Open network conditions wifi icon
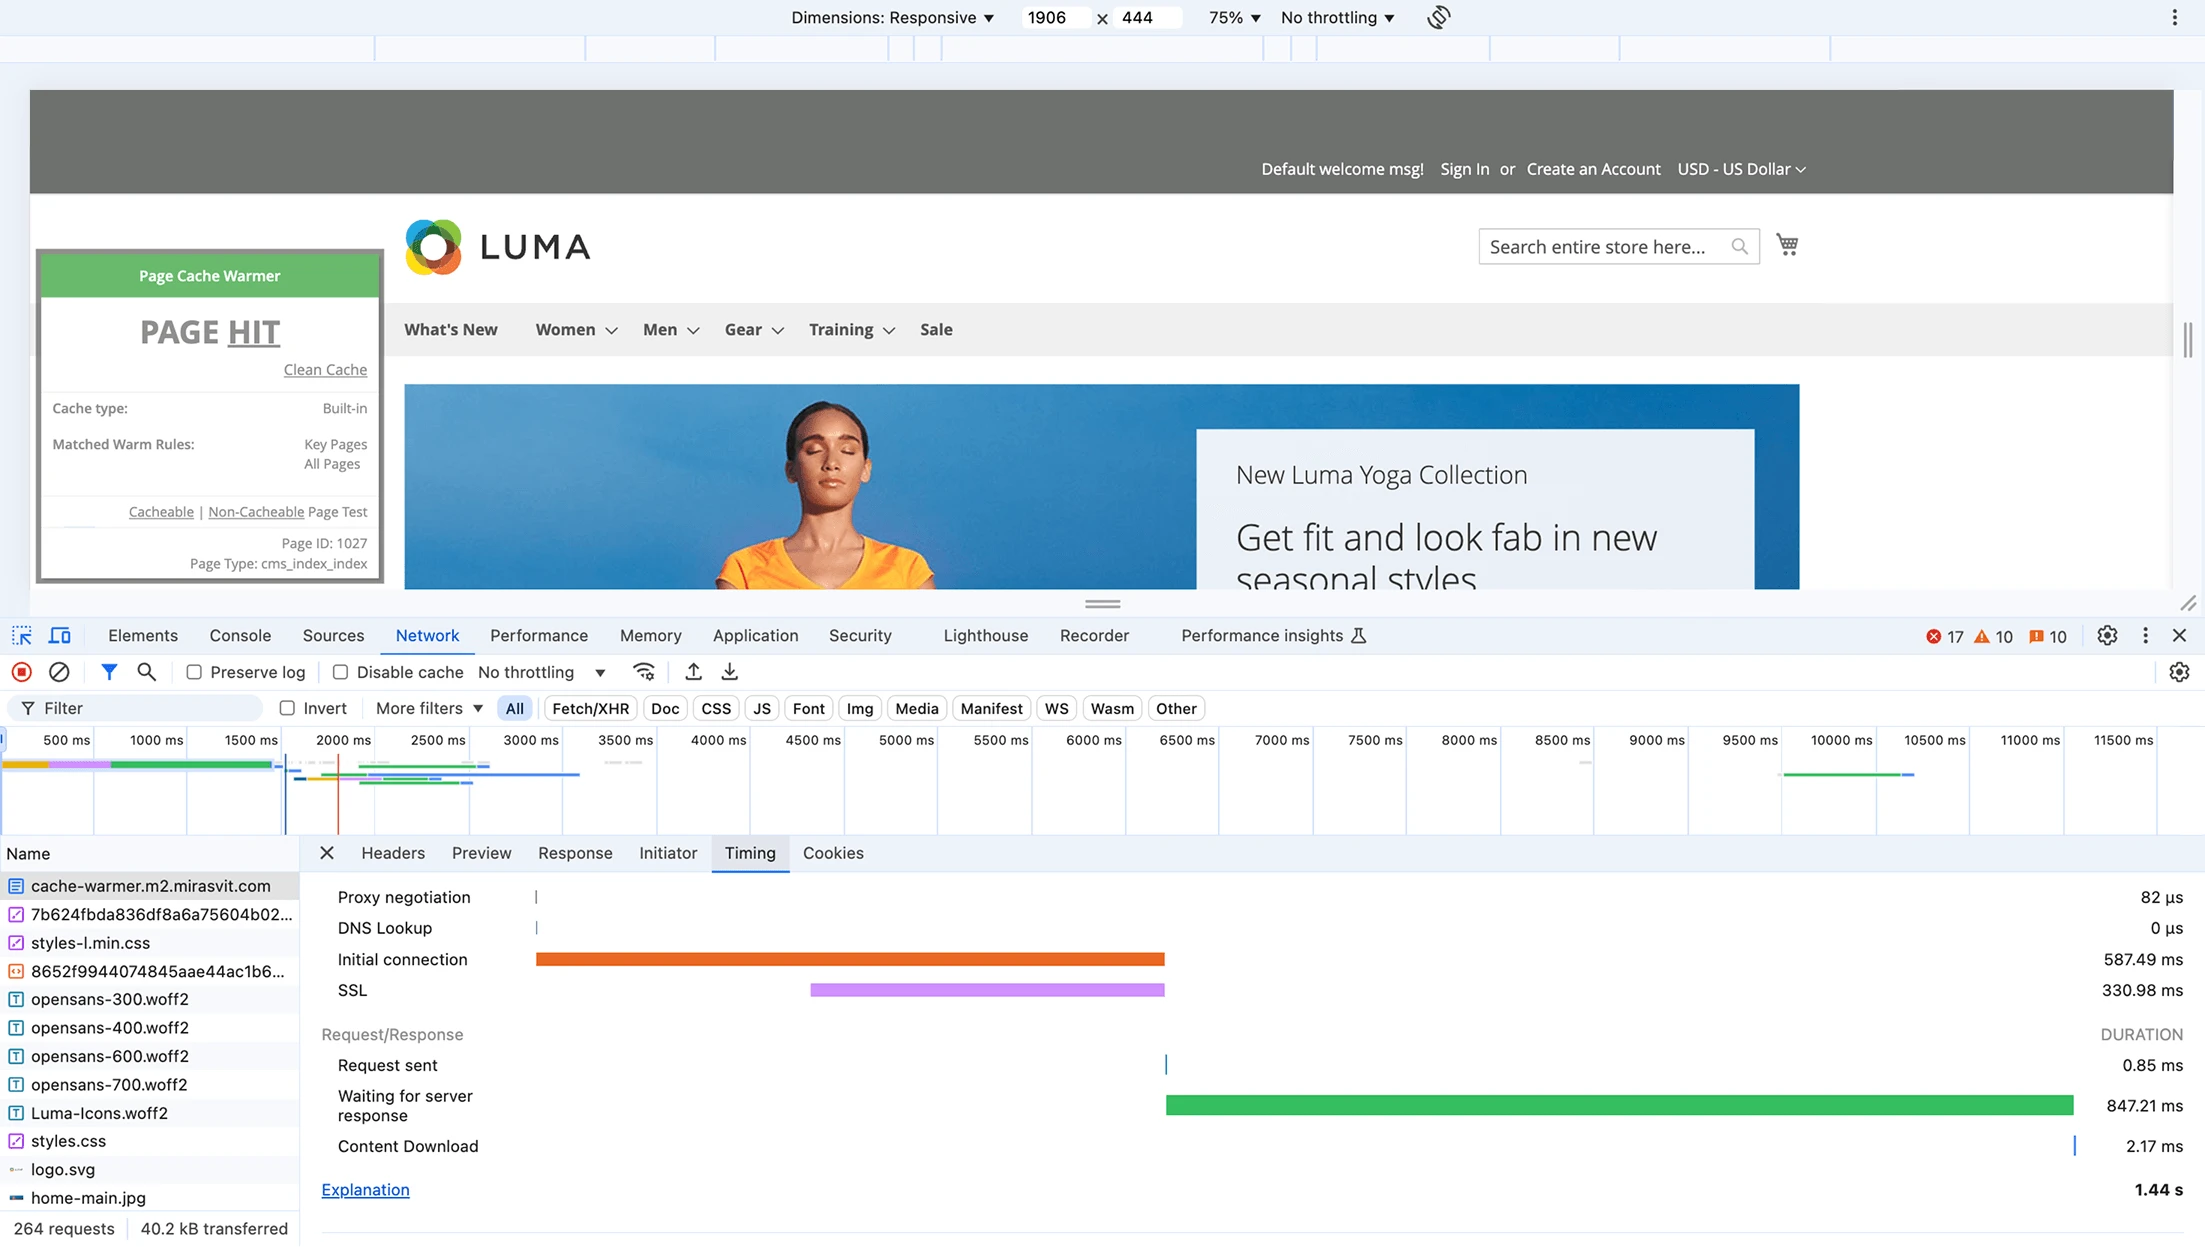The image size is (2205, 1247). tap(644, 672)
